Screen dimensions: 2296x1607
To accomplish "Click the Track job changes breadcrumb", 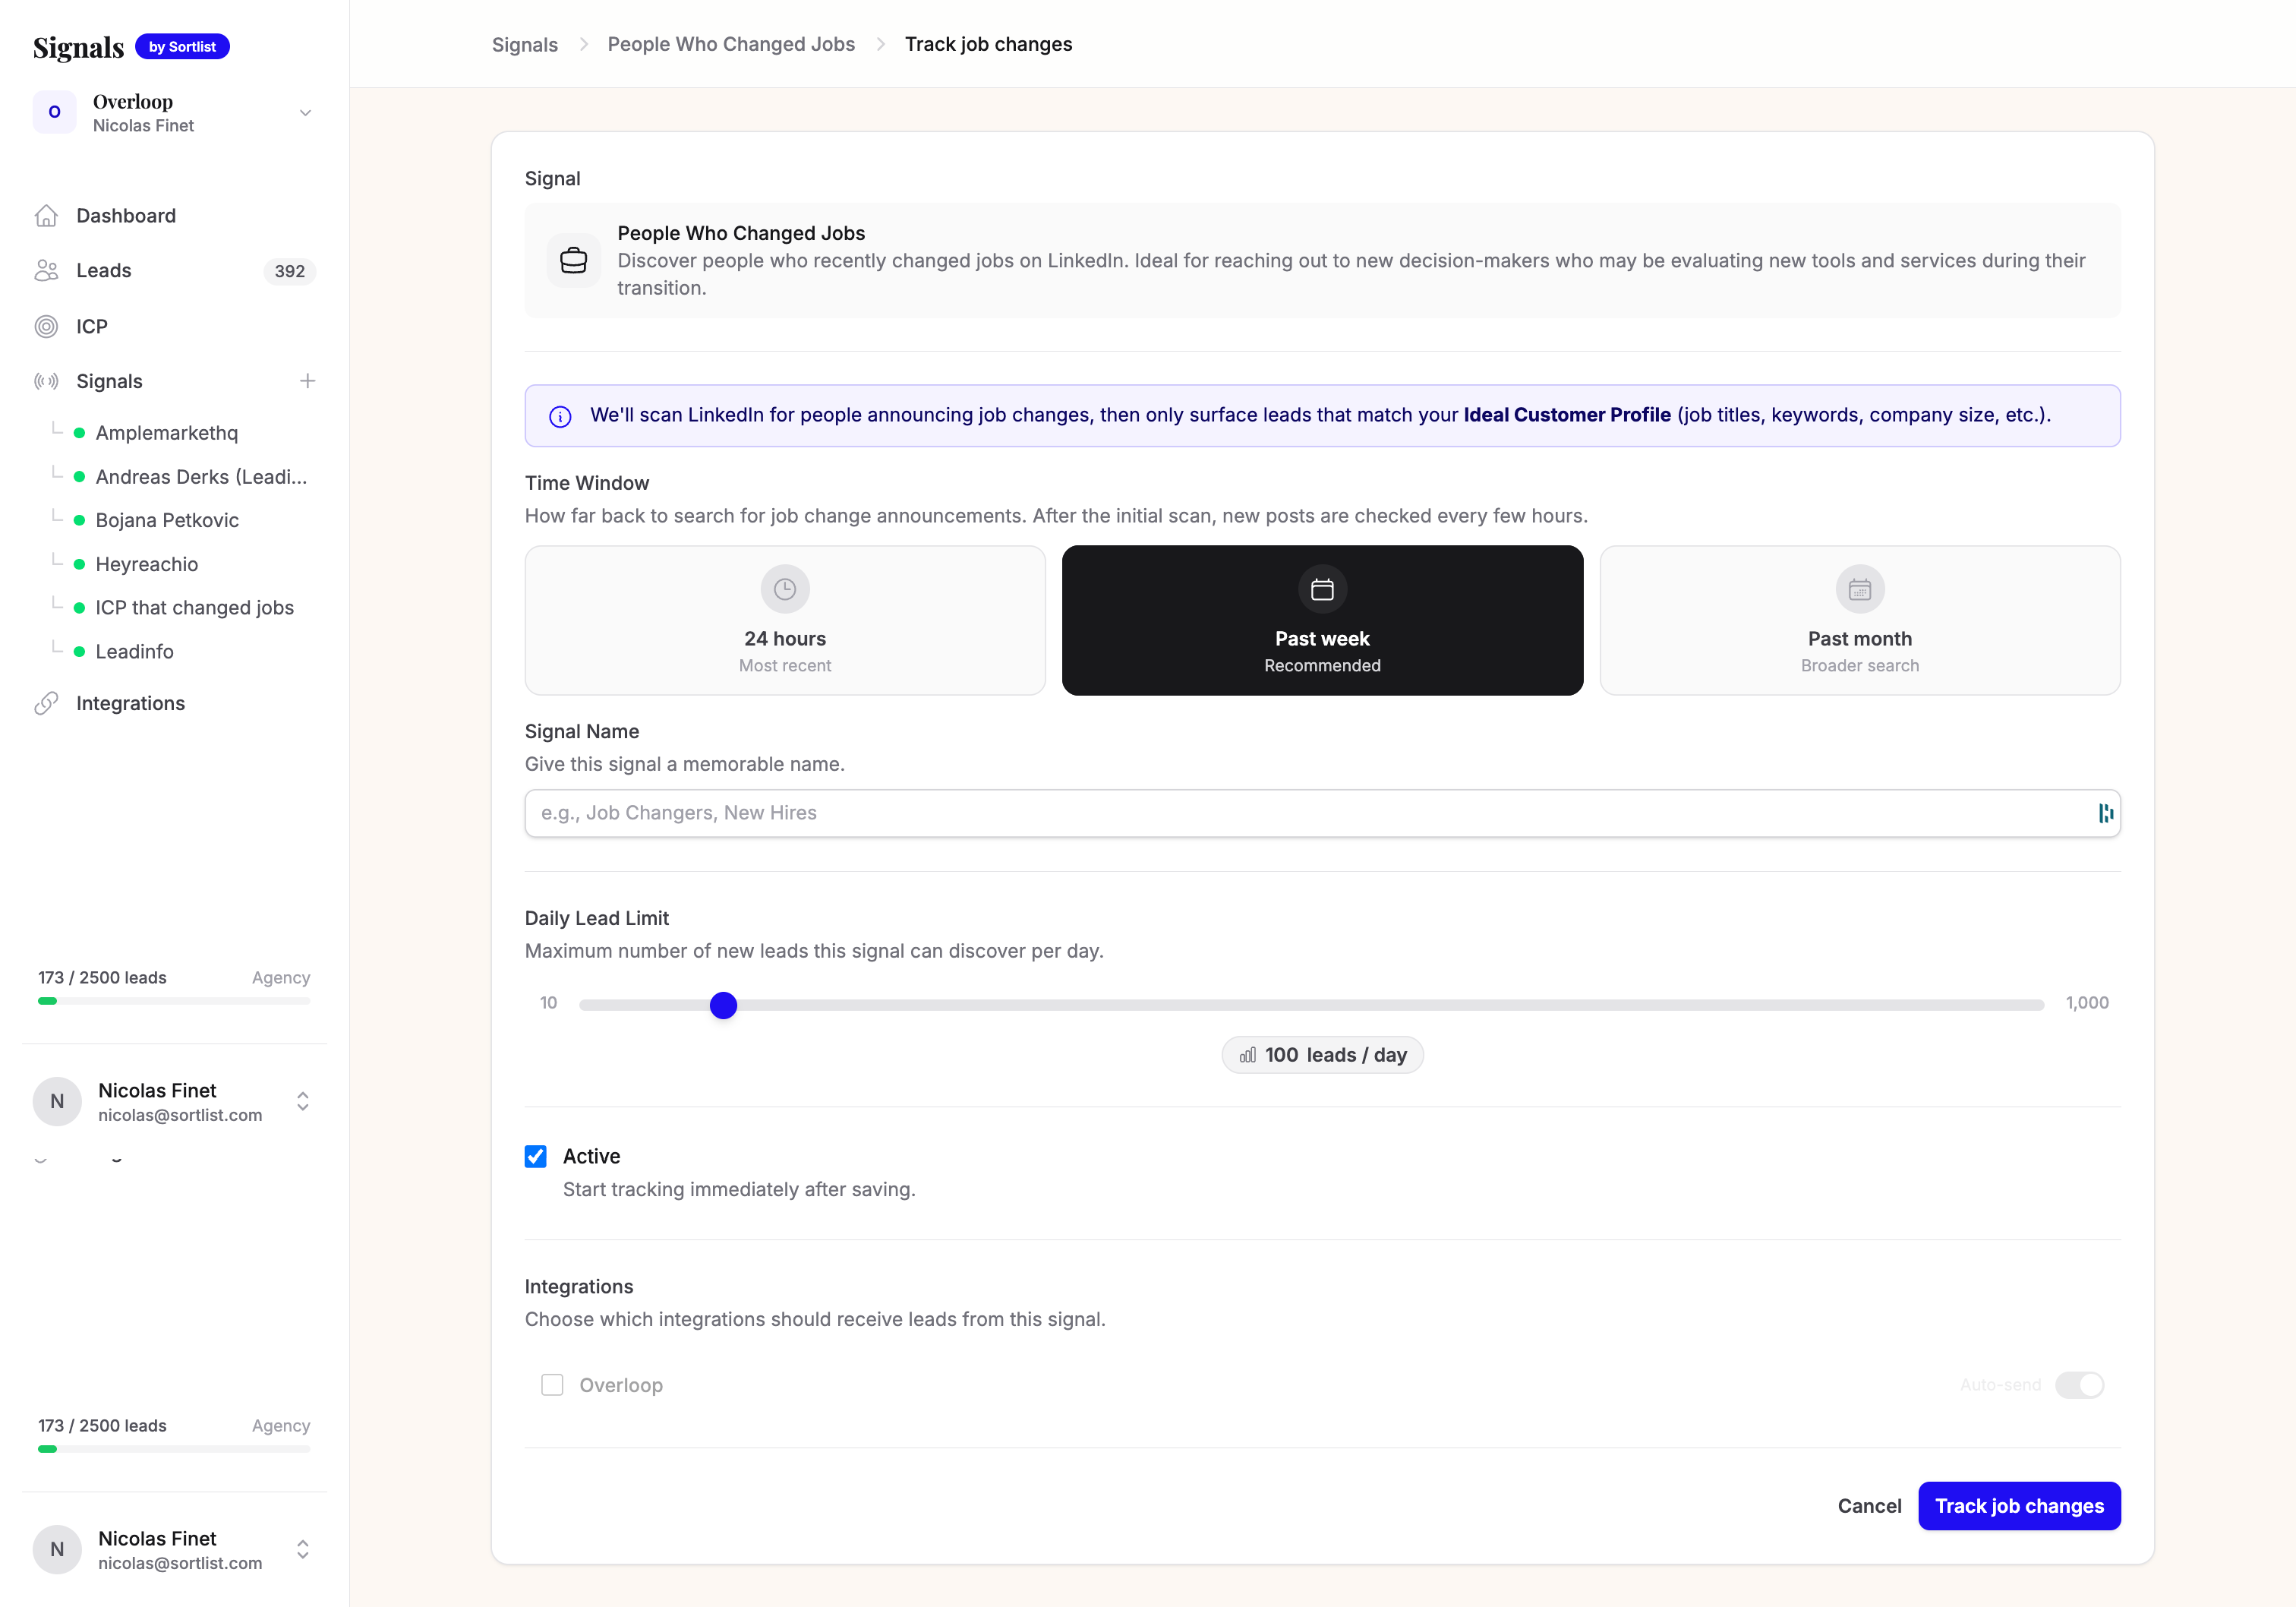I will (988, 44).
